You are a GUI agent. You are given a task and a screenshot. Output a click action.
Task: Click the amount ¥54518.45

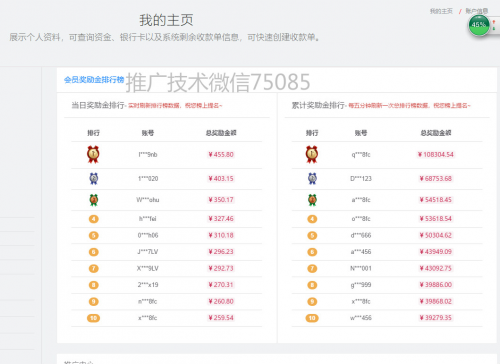[436, 200]
